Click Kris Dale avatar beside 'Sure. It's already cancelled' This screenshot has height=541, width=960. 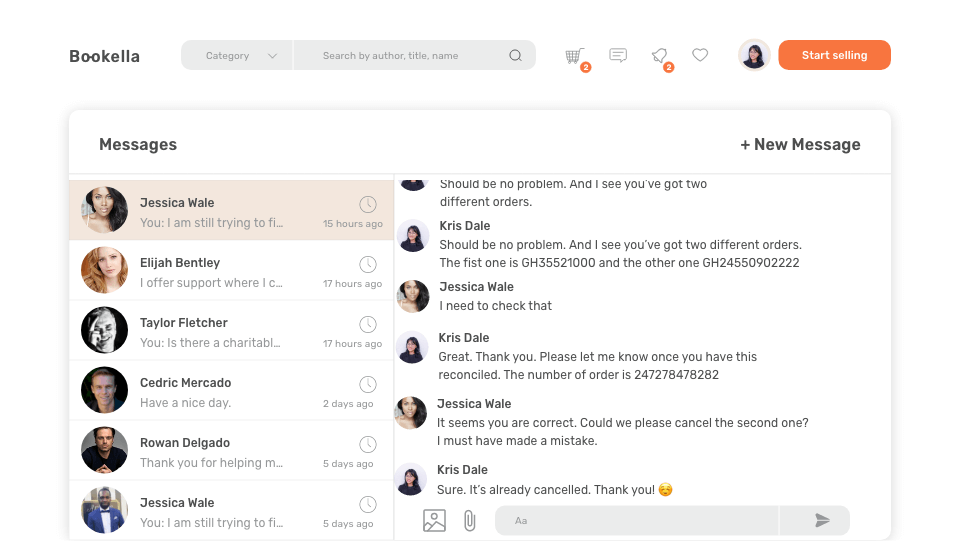pyautogui.click(x=410, y=479)
